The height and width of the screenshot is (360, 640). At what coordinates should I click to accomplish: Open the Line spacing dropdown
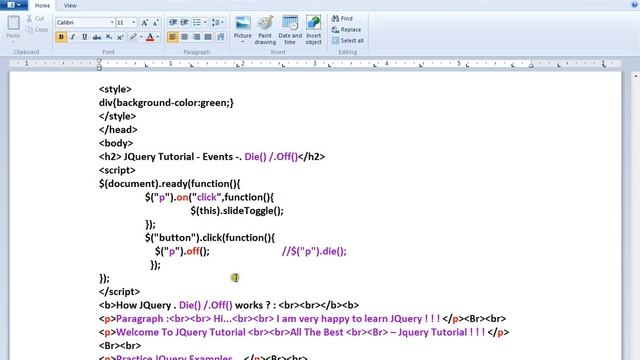(217, 22)
